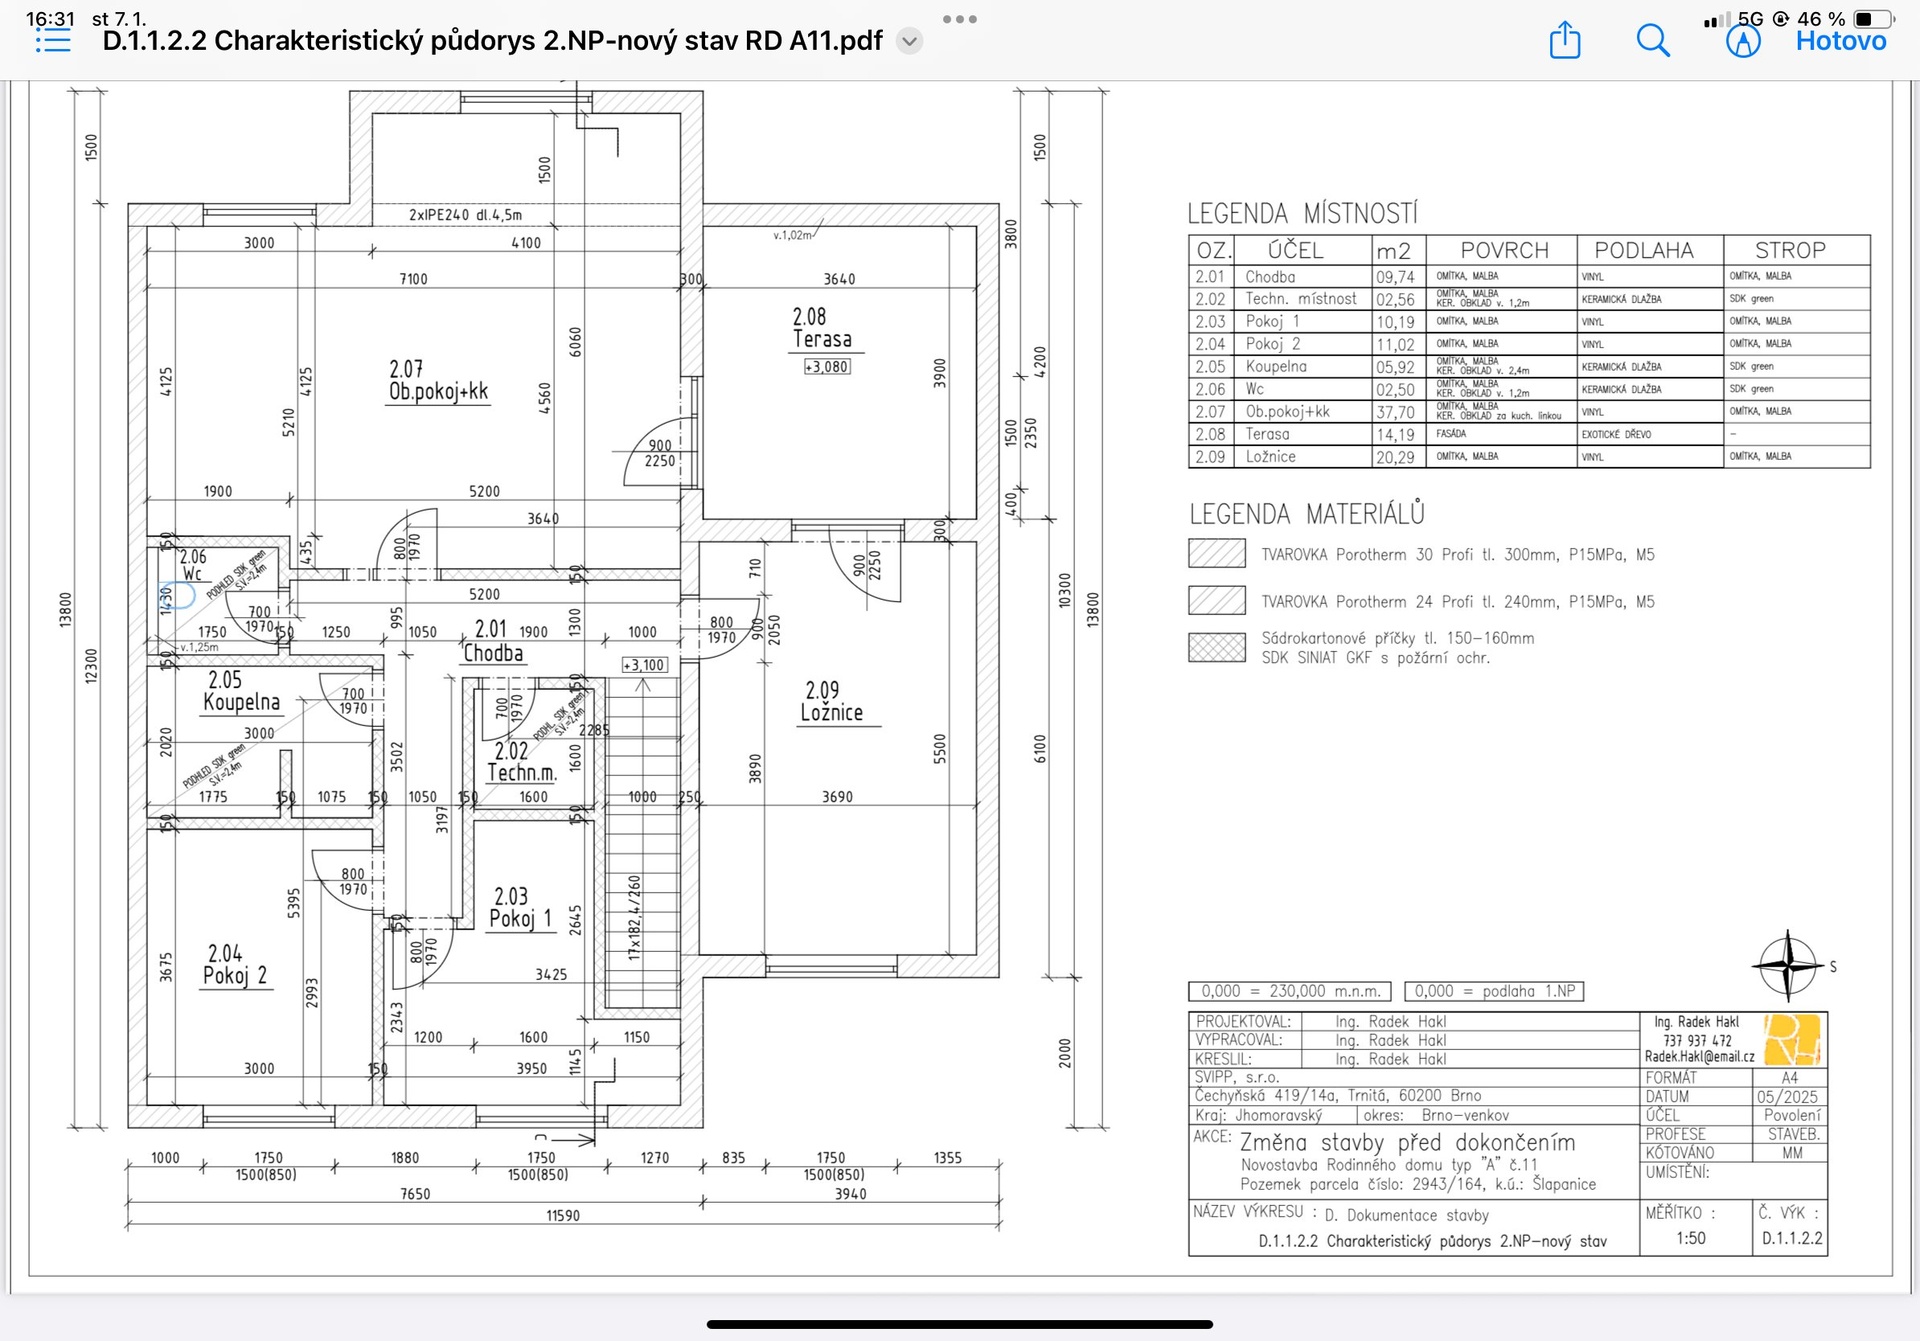
Task: Tap the blue circle annotation near Wc
Action: (x=176, y=597)
